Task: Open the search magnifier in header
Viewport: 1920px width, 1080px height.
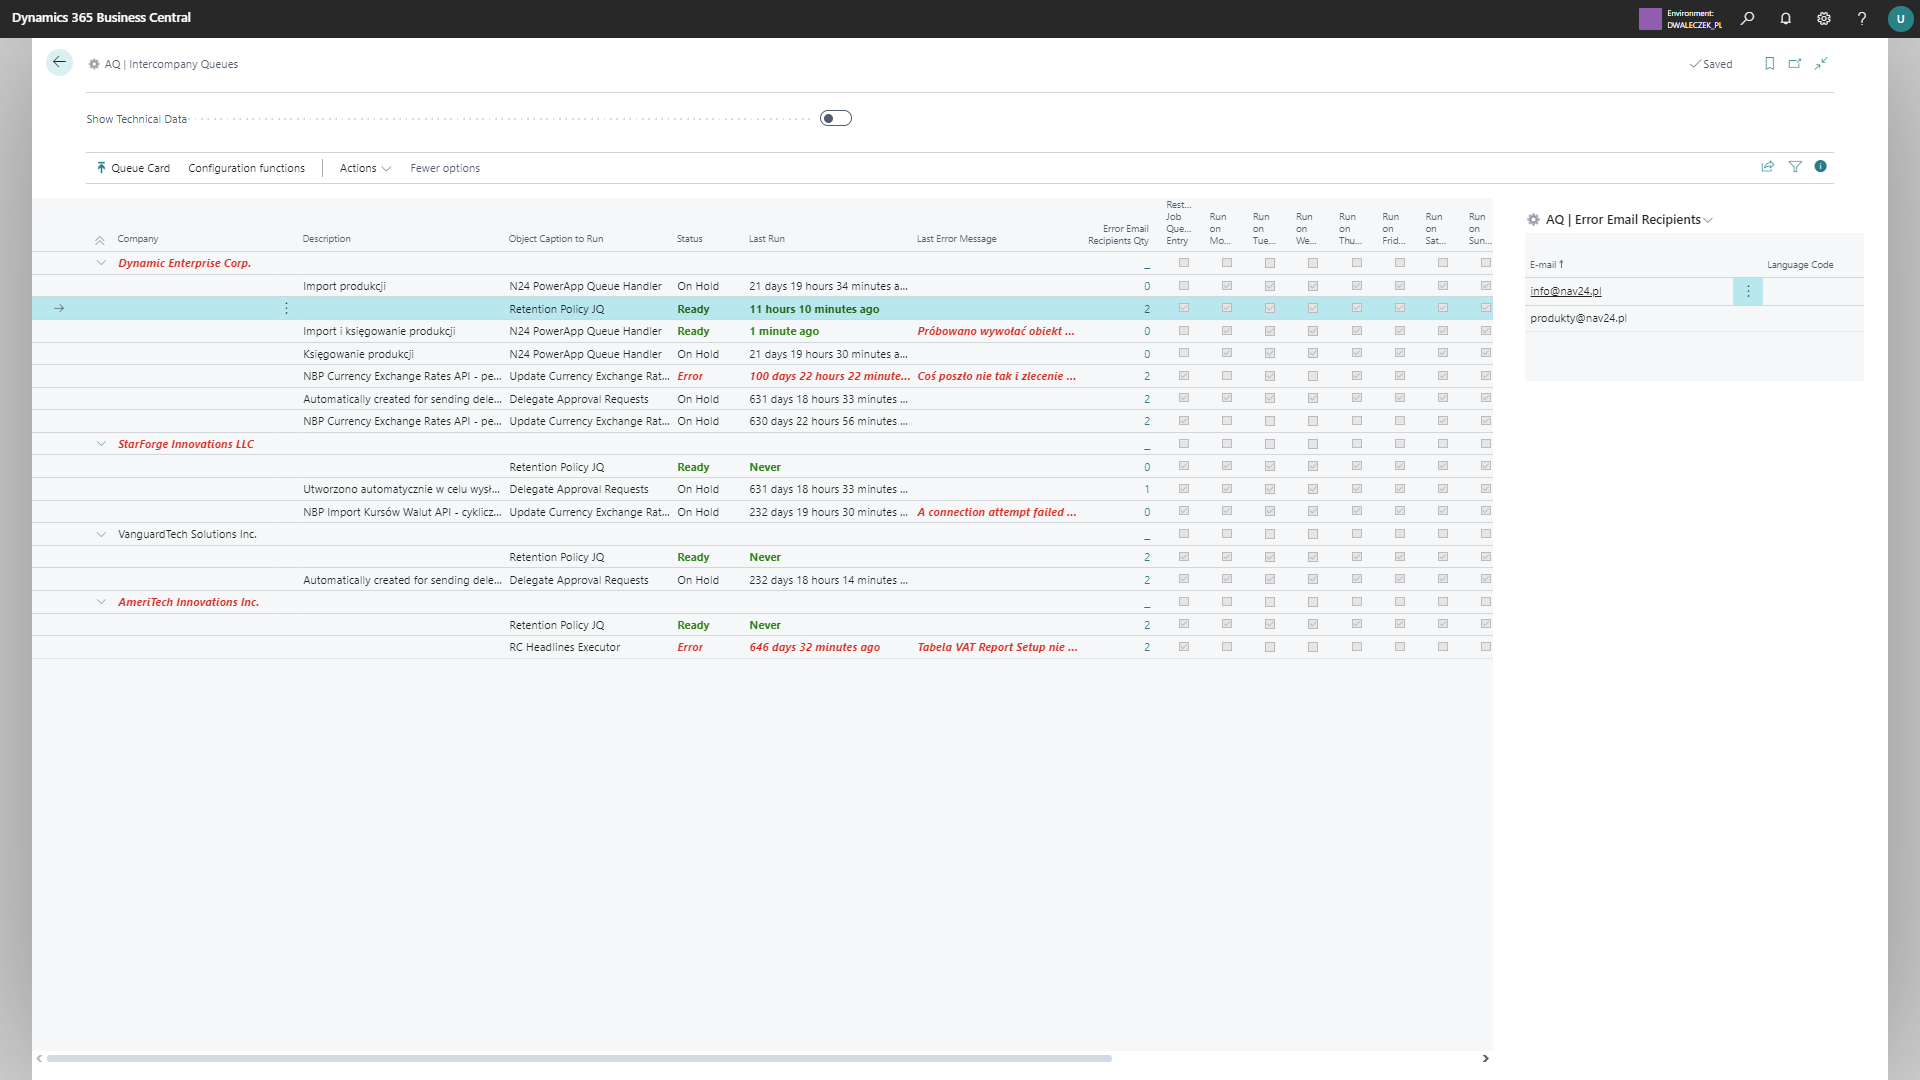Action: [x=1747, y=18]
